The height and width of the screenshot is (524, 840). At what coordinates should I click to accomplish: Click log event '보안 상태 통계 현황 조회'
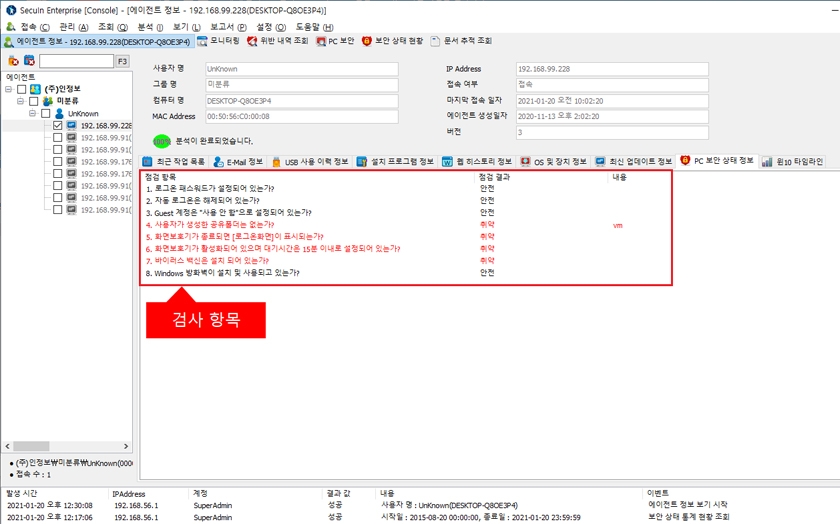coord(689,517)
